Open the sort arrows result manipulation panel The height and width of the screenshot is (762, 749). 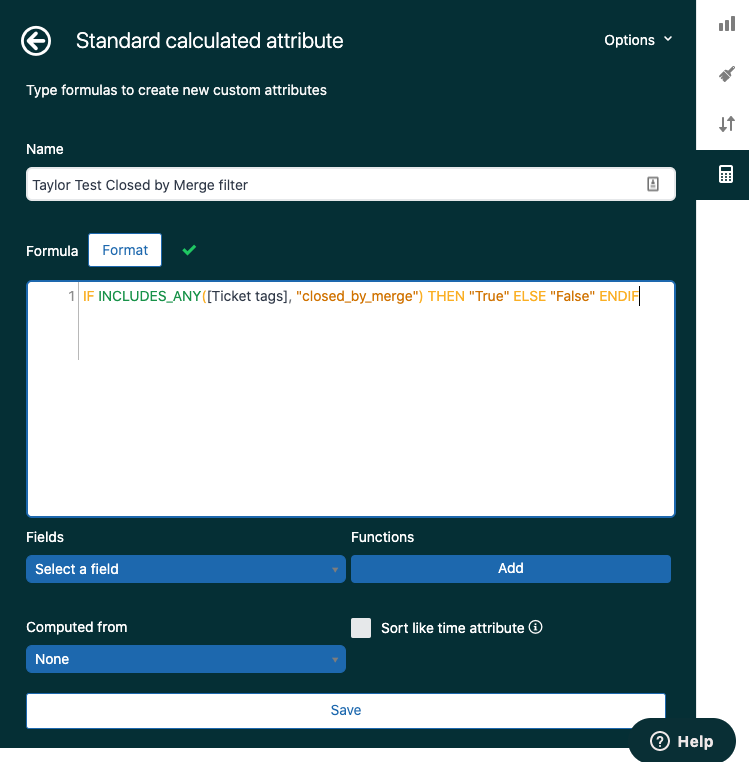coord(726,124)
